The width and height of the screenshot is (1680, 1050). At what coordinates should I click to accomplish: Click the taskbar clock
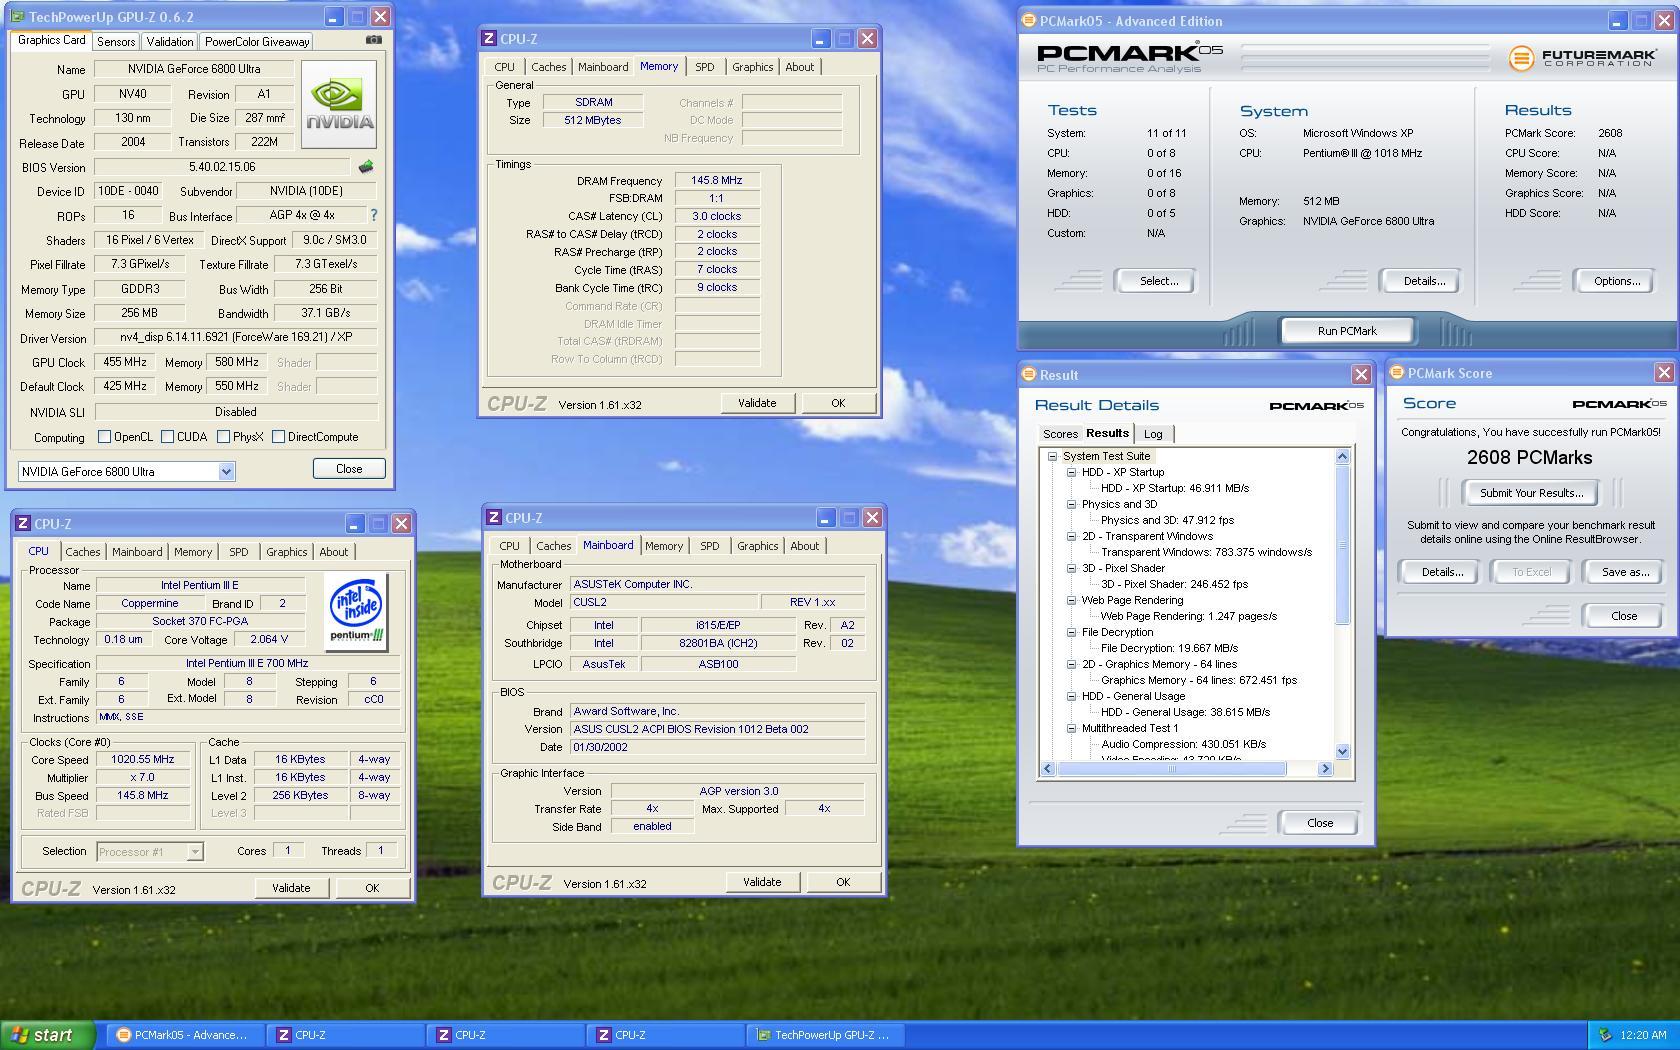point(1643,1035)
